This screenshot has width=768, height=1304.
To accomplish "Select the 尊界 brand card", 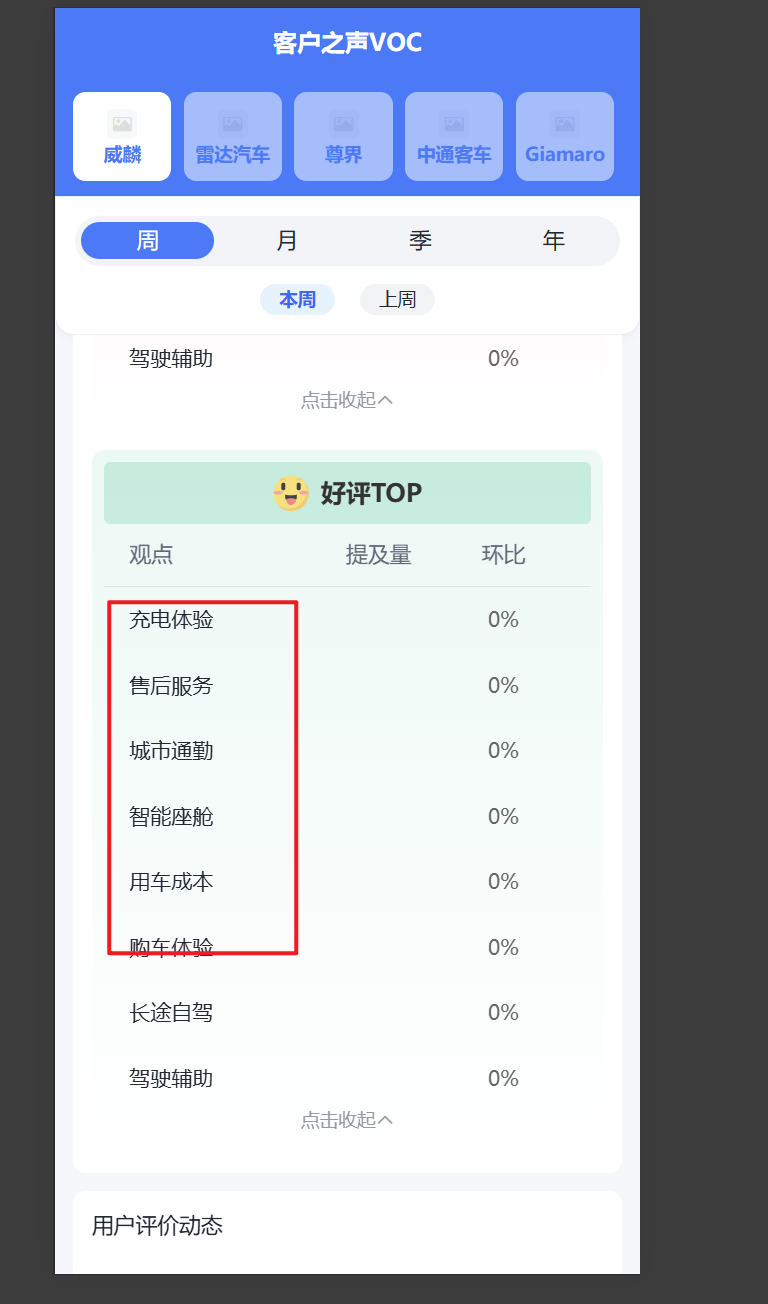I will 343,137.
